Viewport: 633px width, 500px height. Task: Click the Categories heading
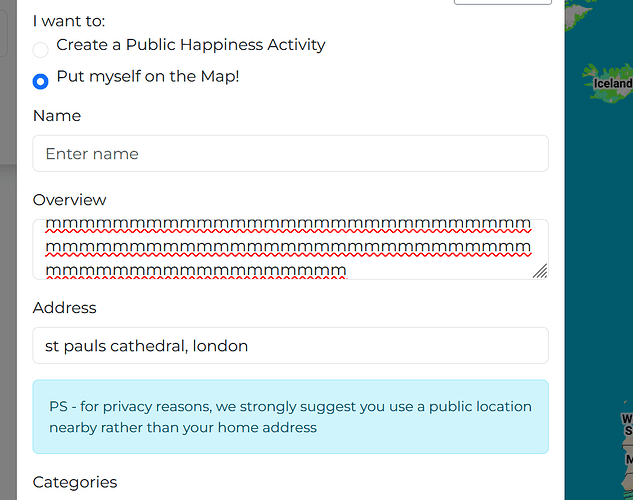click(x=75, y=482)
